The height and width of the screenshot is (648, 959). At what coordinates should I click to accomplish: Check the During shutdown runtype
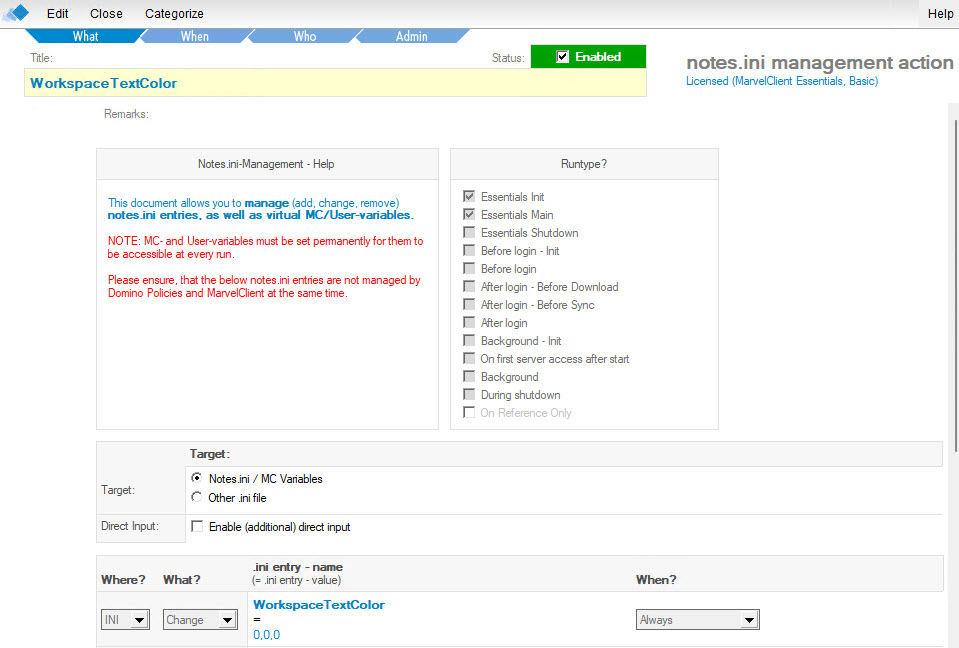click(x=469, y=394)
